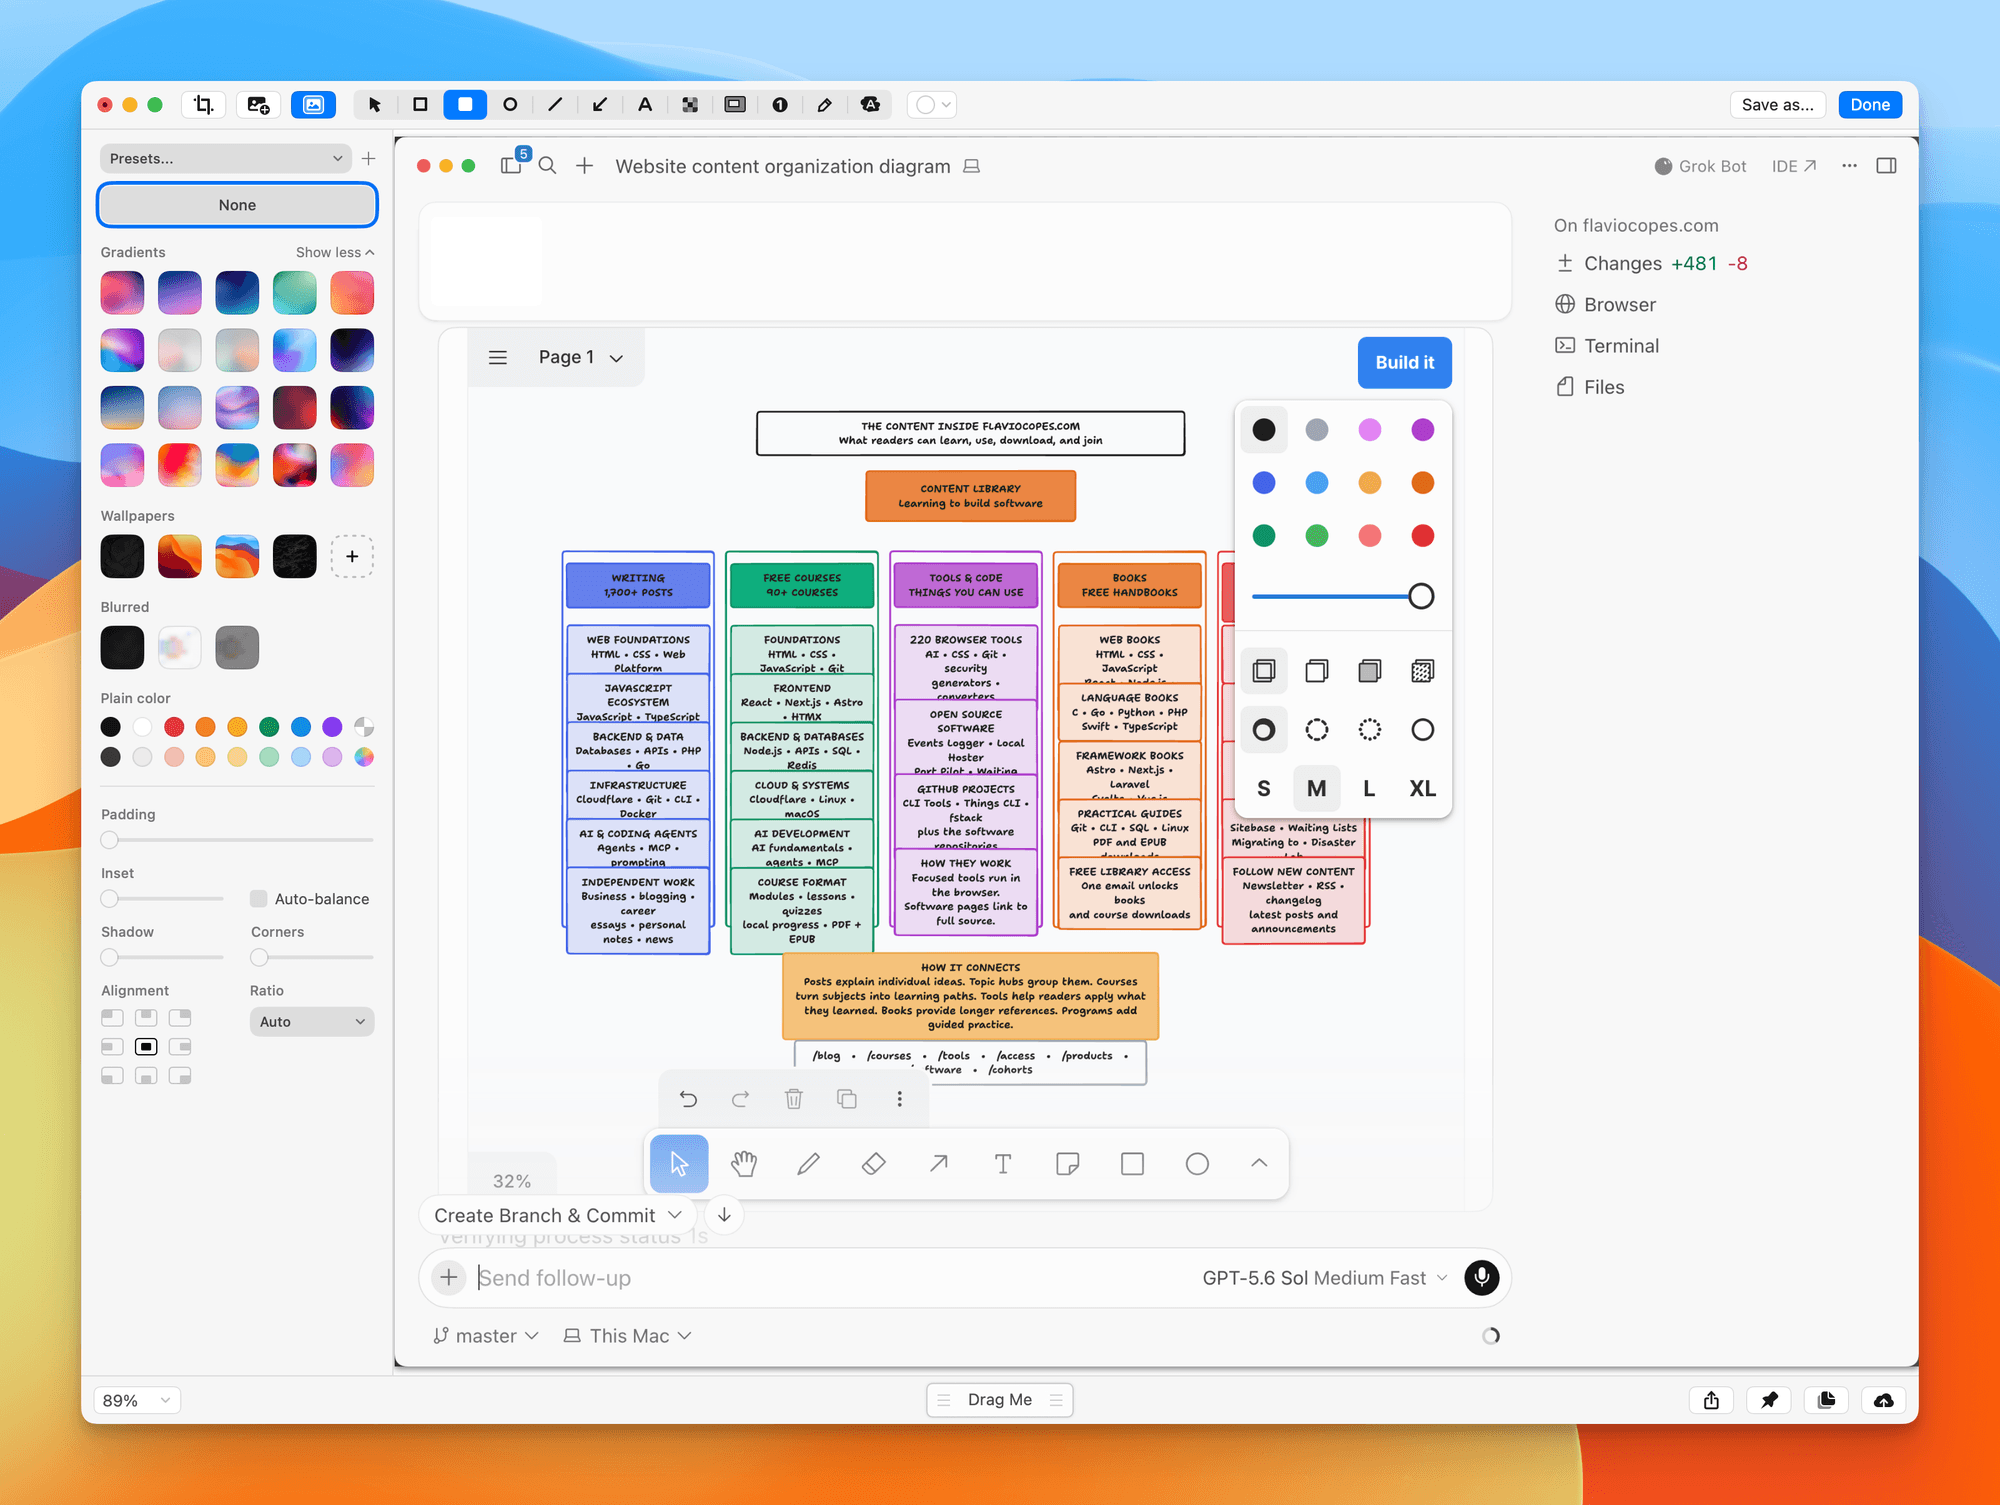Select the sticky note tool
The image size is (2000, 1505).
point(1068,1164)
